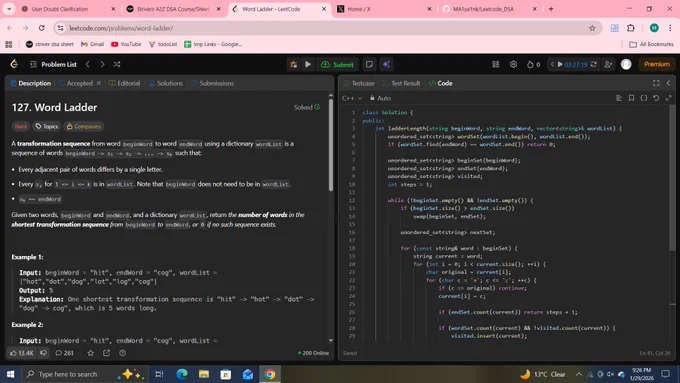Open striver dsa sheet bookmark
The image size is (680, 383).
click(x=49, y=44)
